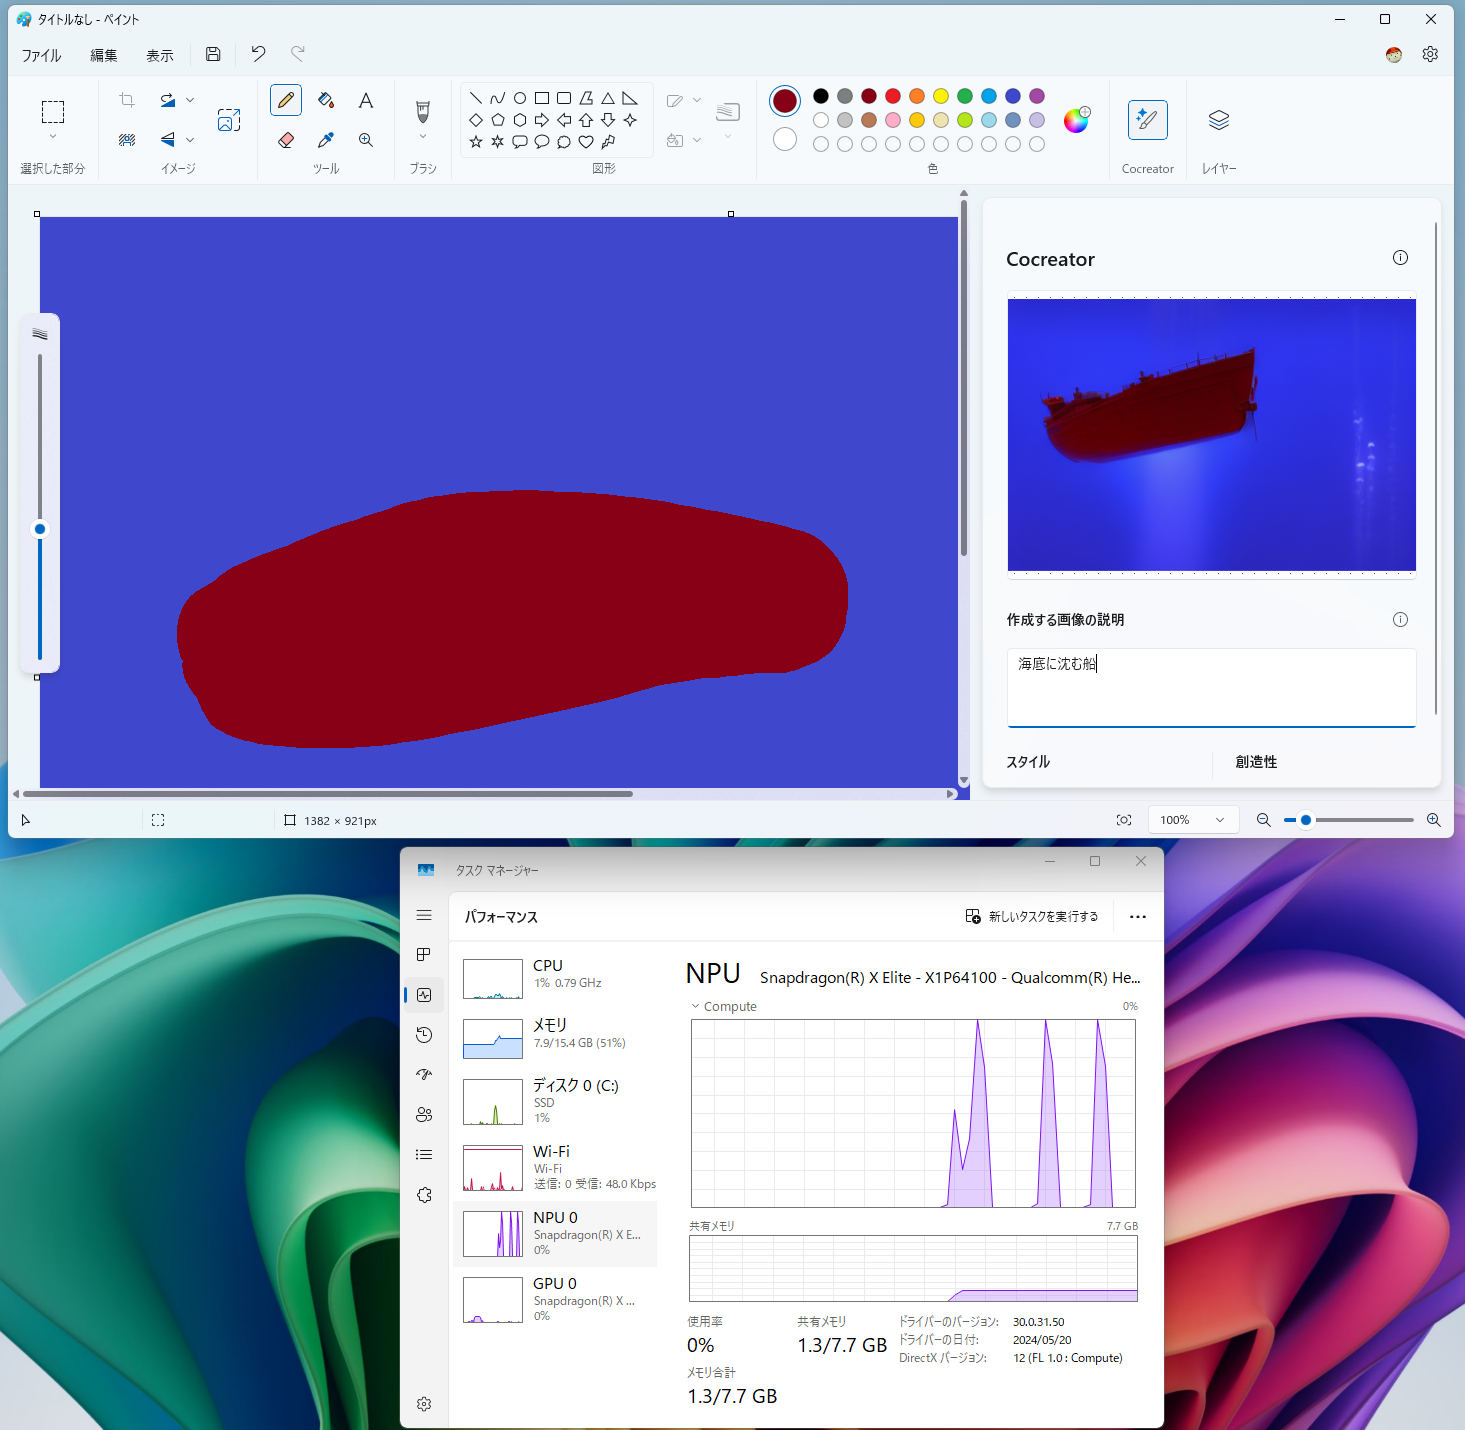Screen dimensions: 1465x1430
Task: Select Color 1 dark red swatch
Action: tap(785, 100)
